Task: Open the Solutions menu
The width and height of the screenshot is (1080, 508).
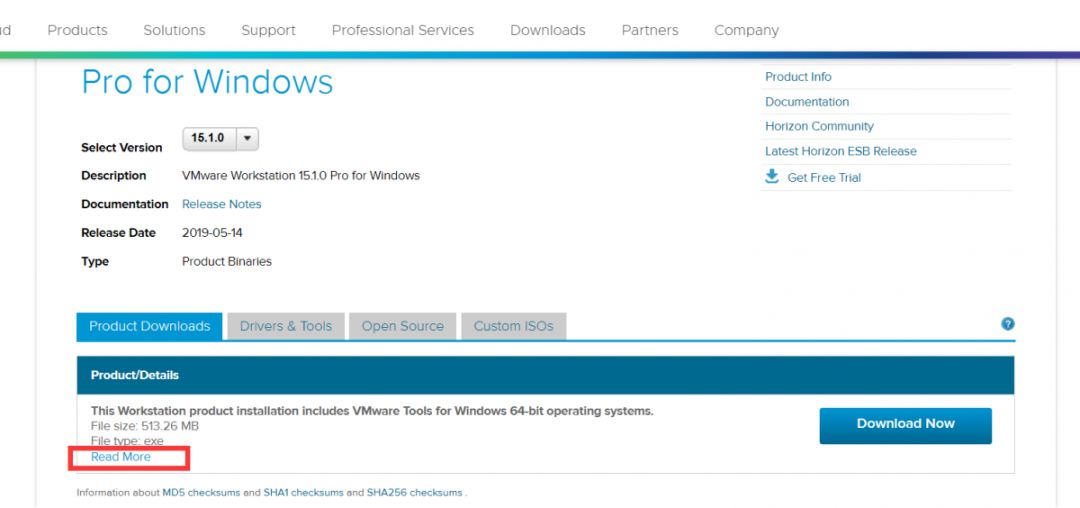Action: tap(174, 30)
